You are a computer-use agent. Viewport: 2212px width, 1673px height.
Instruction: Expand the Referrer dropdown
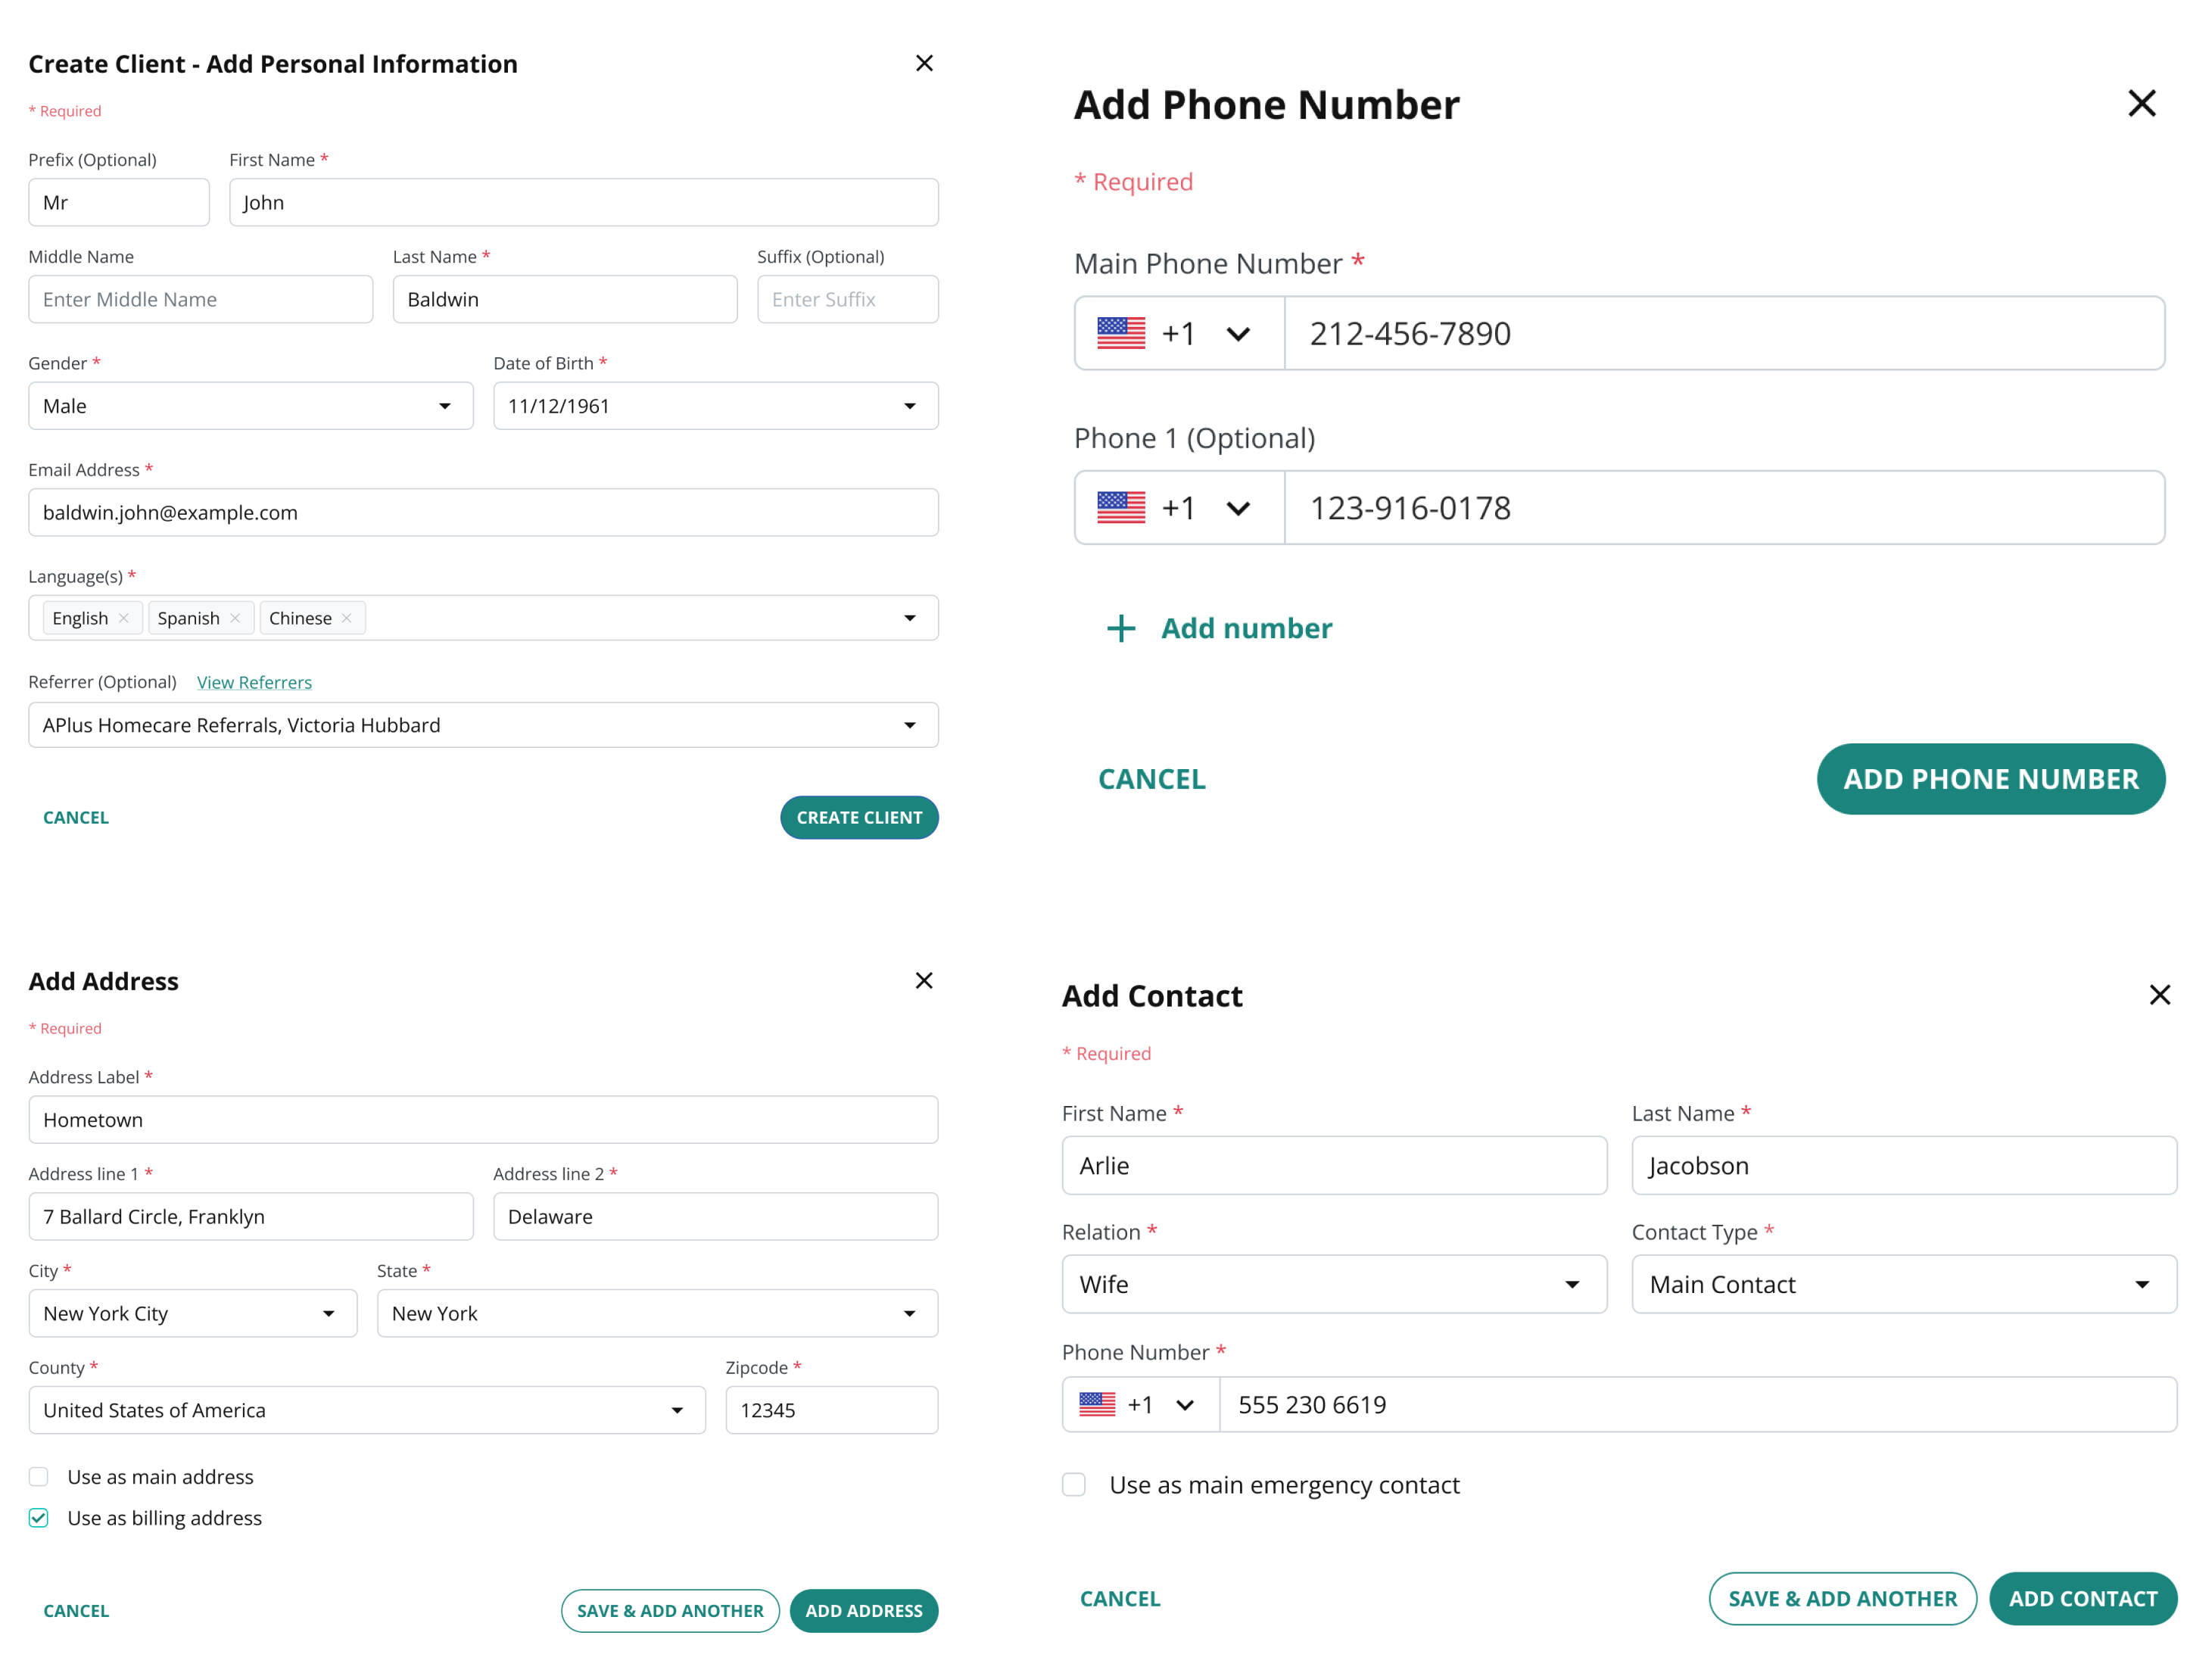[x=483, y=725]
